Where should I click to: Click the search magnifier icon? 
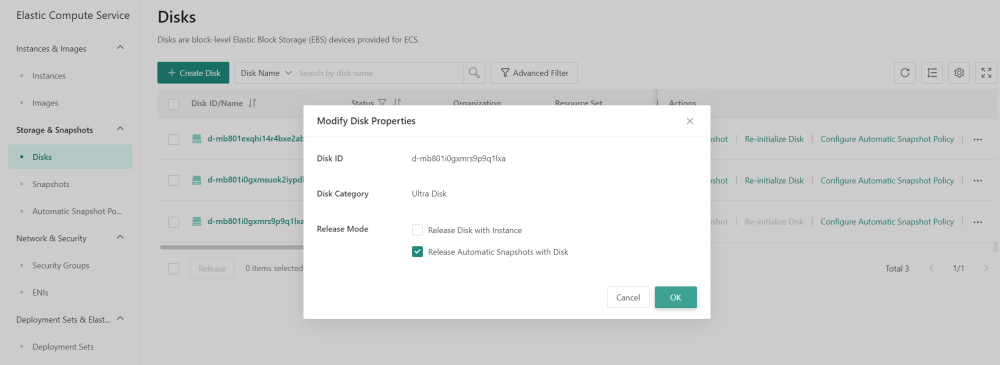(x=474, y=73)
